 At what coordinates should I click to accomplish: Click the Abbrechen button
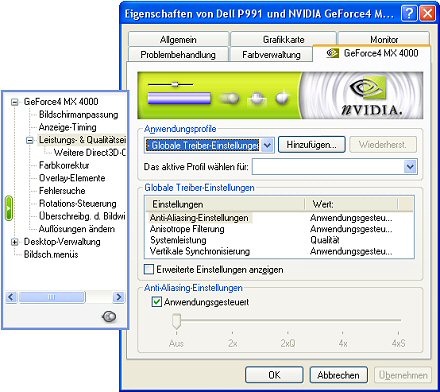point(338,375)
